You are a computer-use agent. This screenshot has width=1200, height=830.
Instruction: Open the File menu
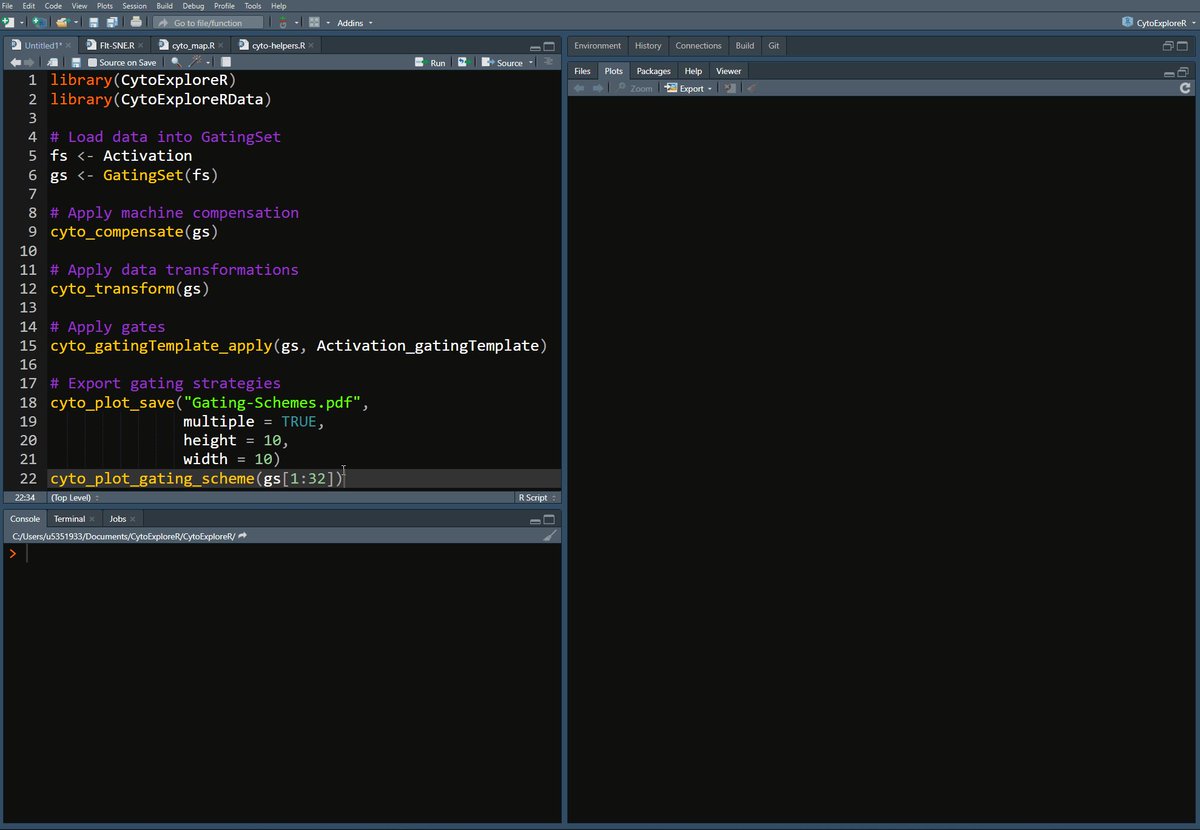tap(7, 6)
